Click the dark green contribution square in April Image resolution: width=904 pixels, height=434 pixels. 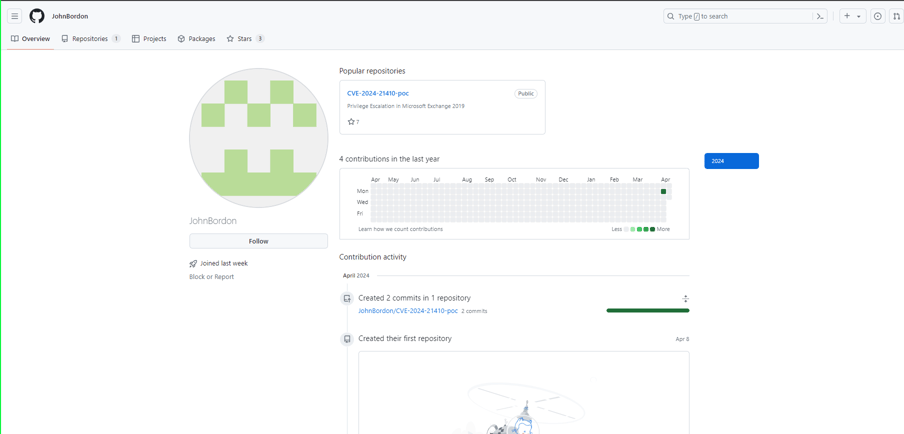664,191
